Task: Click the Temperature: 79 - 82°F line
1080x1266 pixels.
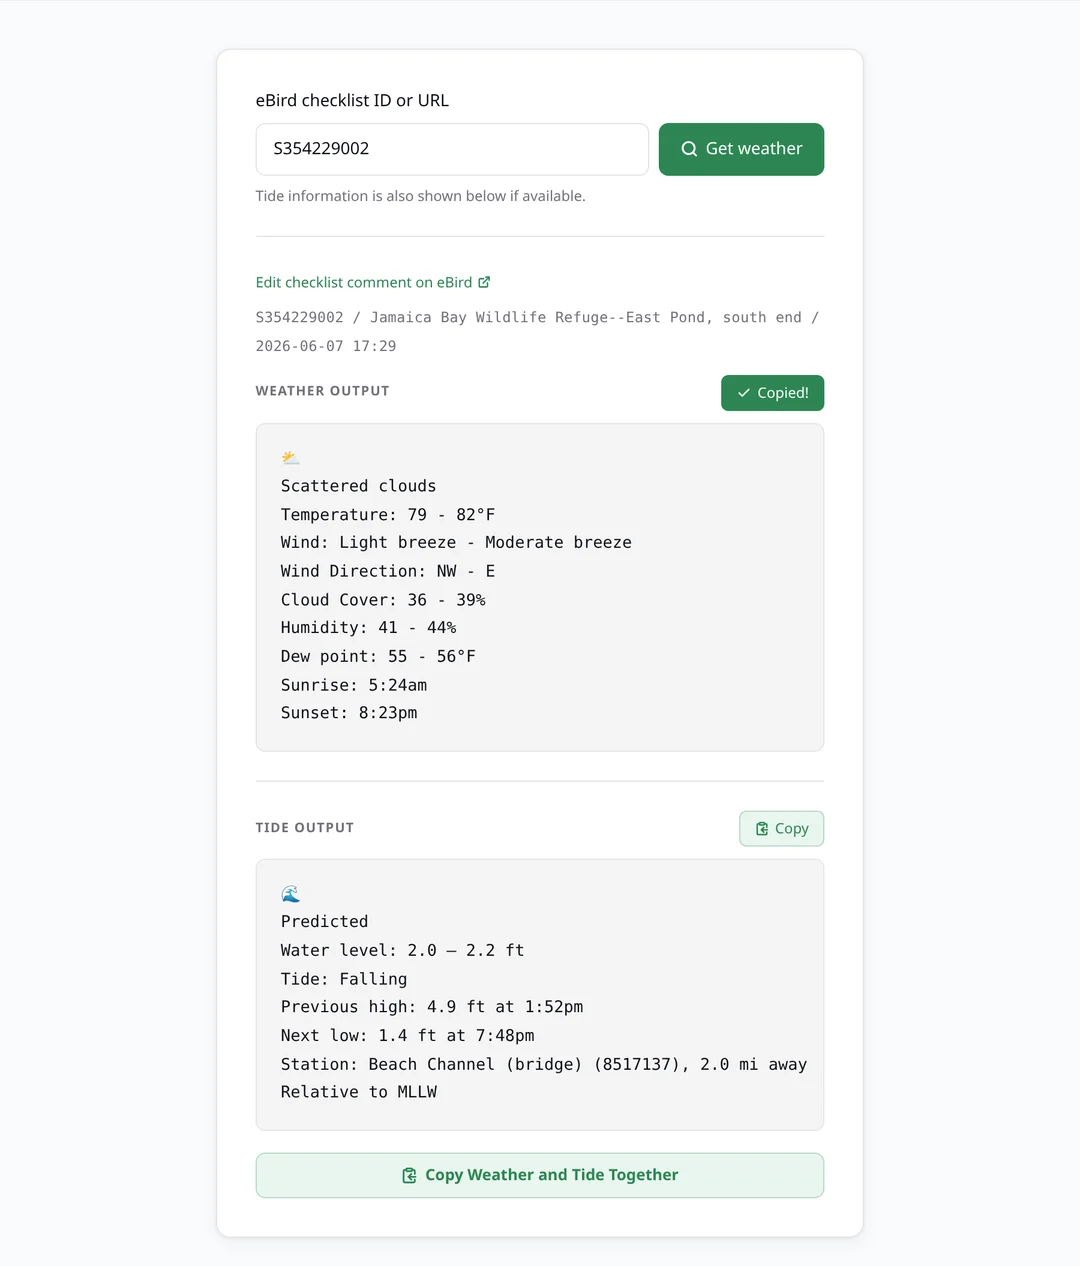Action: point(388,514)
